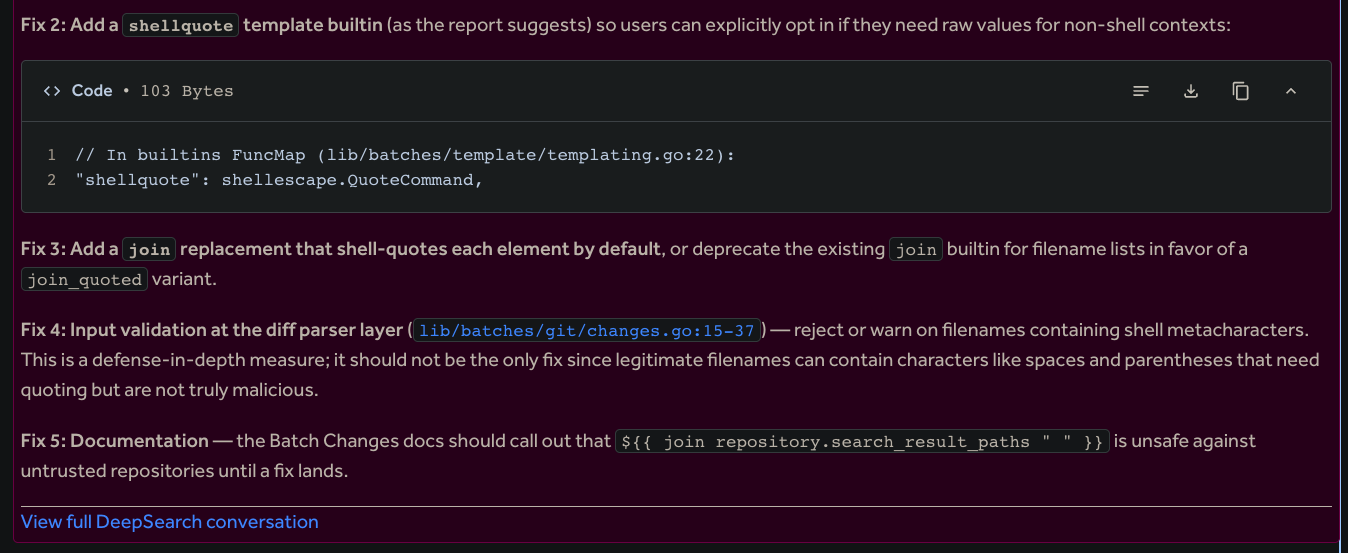The height and width of the screenshot is (553, 1348).
Task: Click the // In builtins FuncMap comment line
Action: click(405, 155)
